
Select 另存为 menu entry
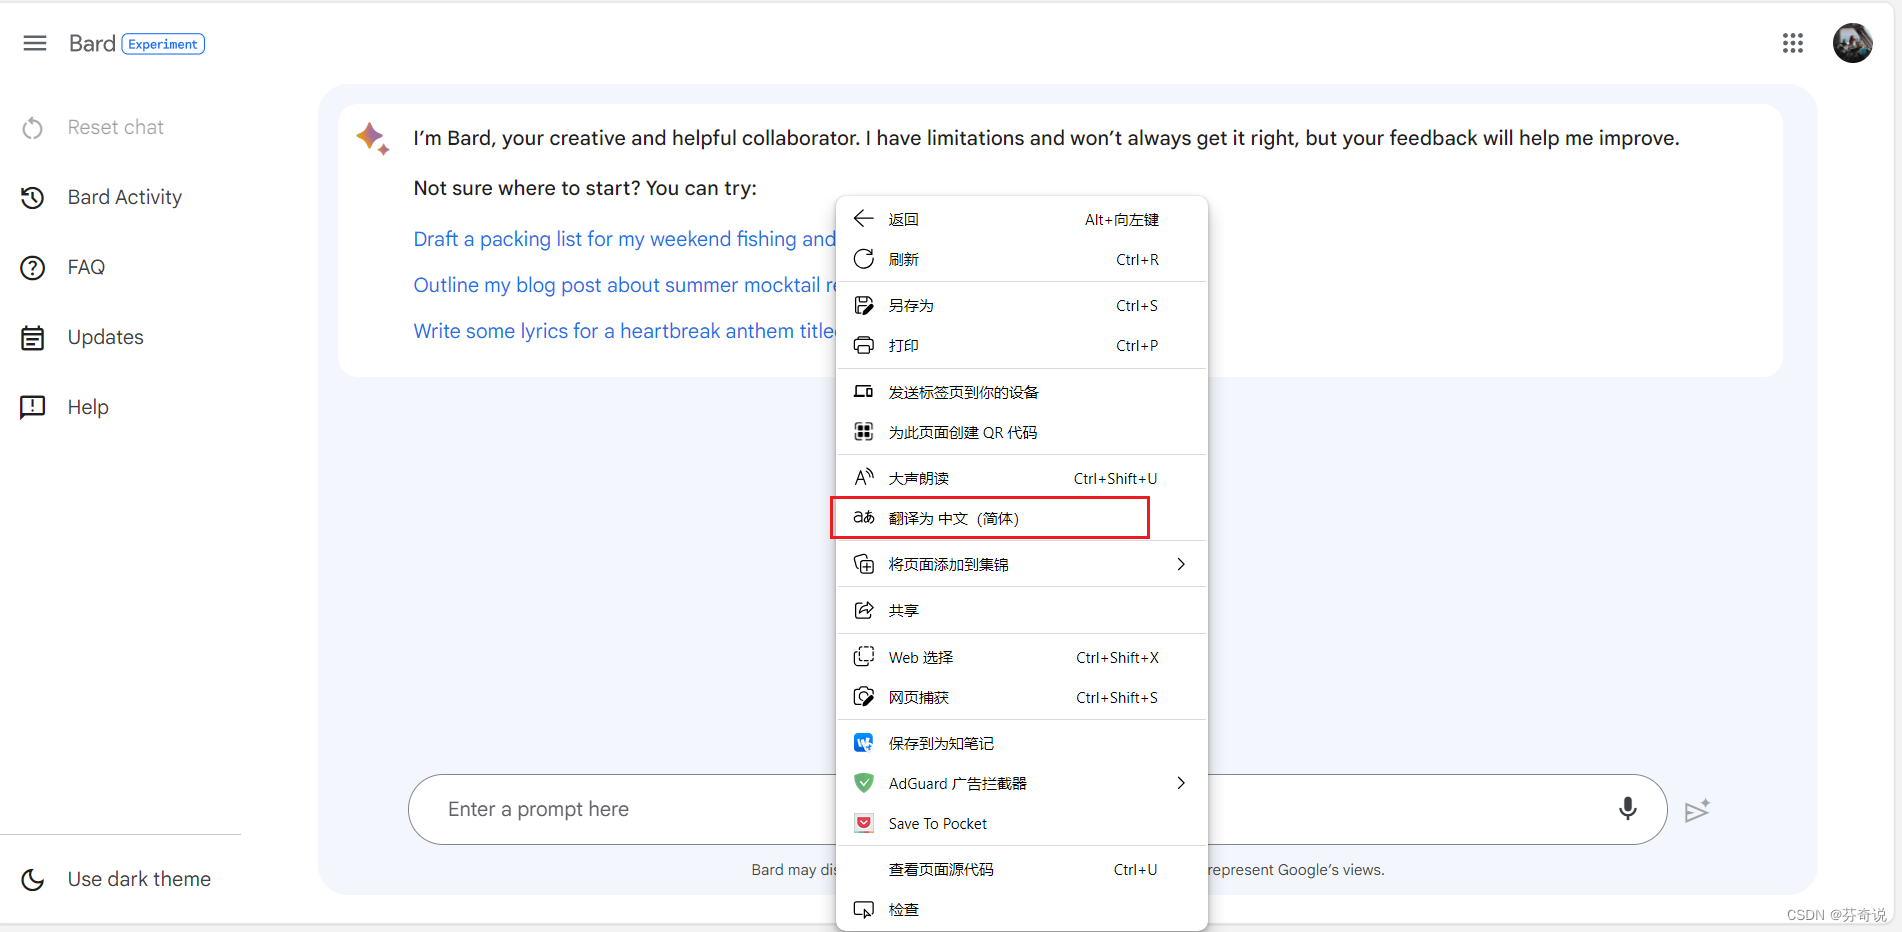point(1021,305)
